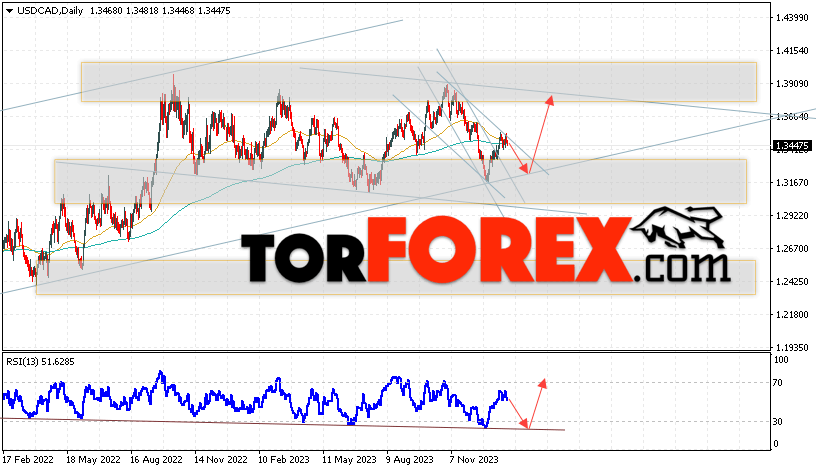Click the 9 Aug 2023 date label
The height and width of the screenshot is (471, 816).
click(x=410, y=460)
